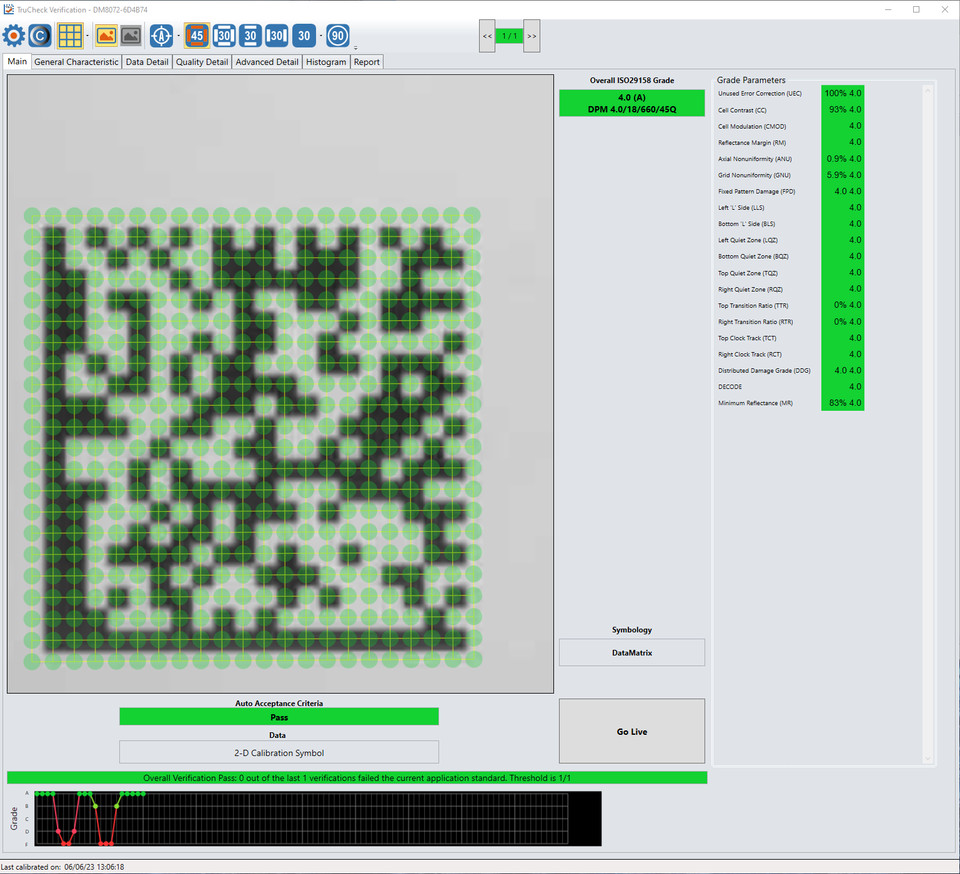Toggle the yellow grid overlay icon
The width and height of the screenshot is (960, 874).
coord(70,35)
